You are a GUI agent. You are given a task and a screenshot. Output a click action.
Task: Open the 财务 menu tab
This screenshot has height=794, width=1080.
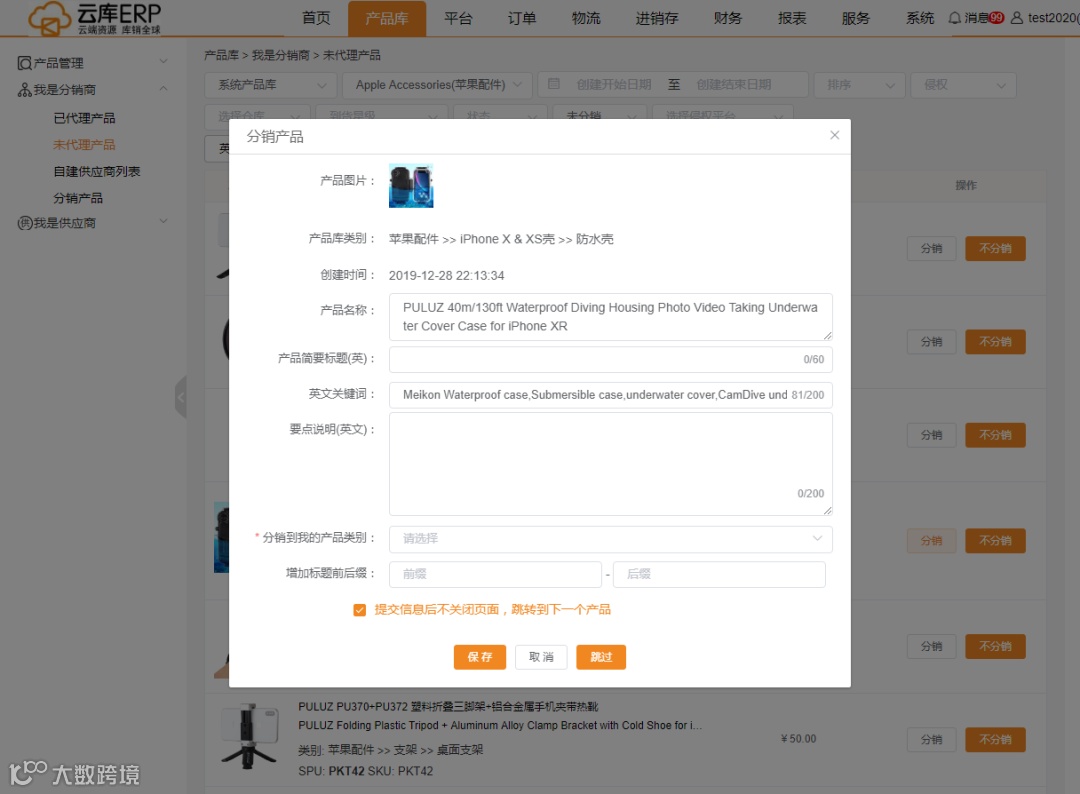coord(727,18)
